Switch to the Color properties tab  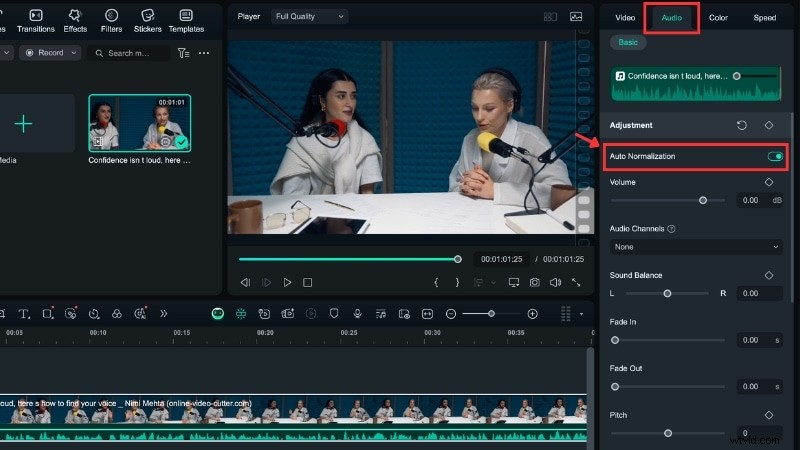[x=718, y=18]
